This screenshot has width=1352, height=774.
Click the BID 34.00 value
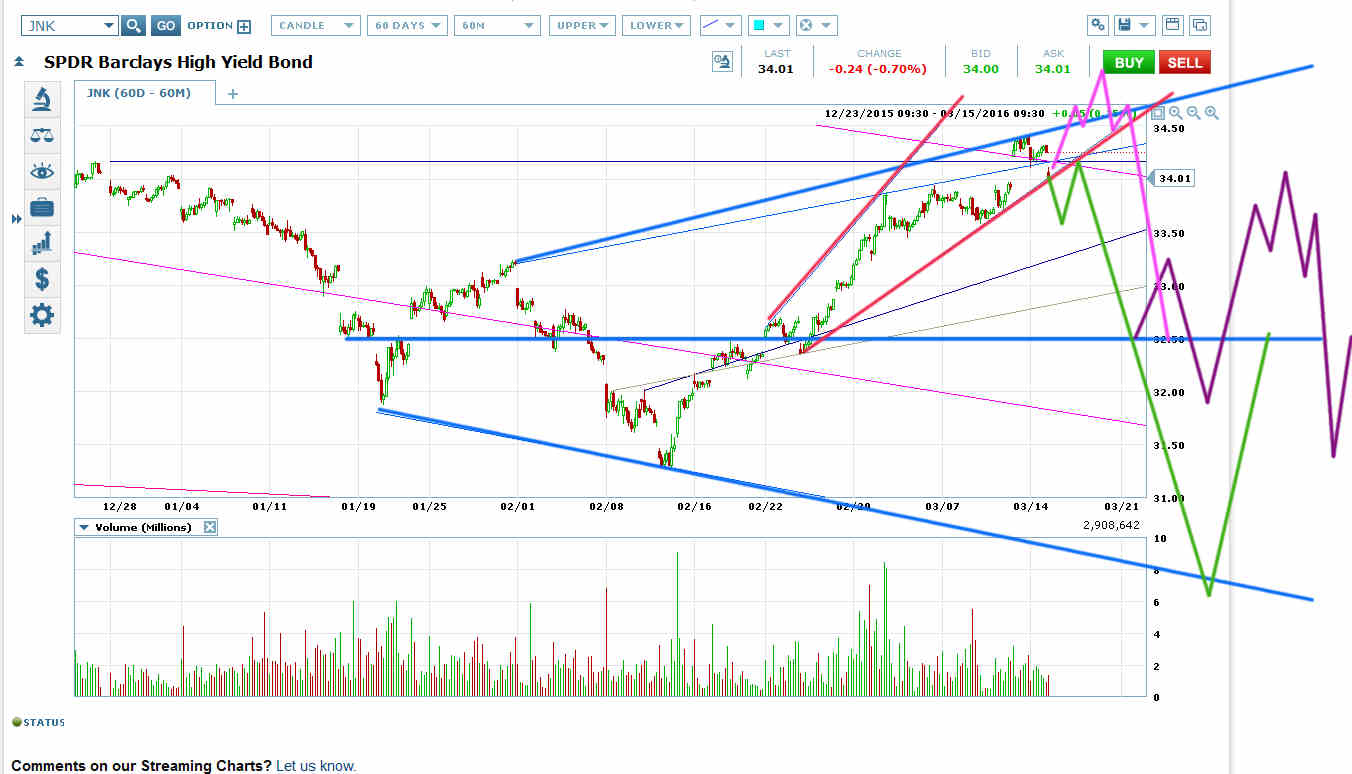[x=980, y=69]
